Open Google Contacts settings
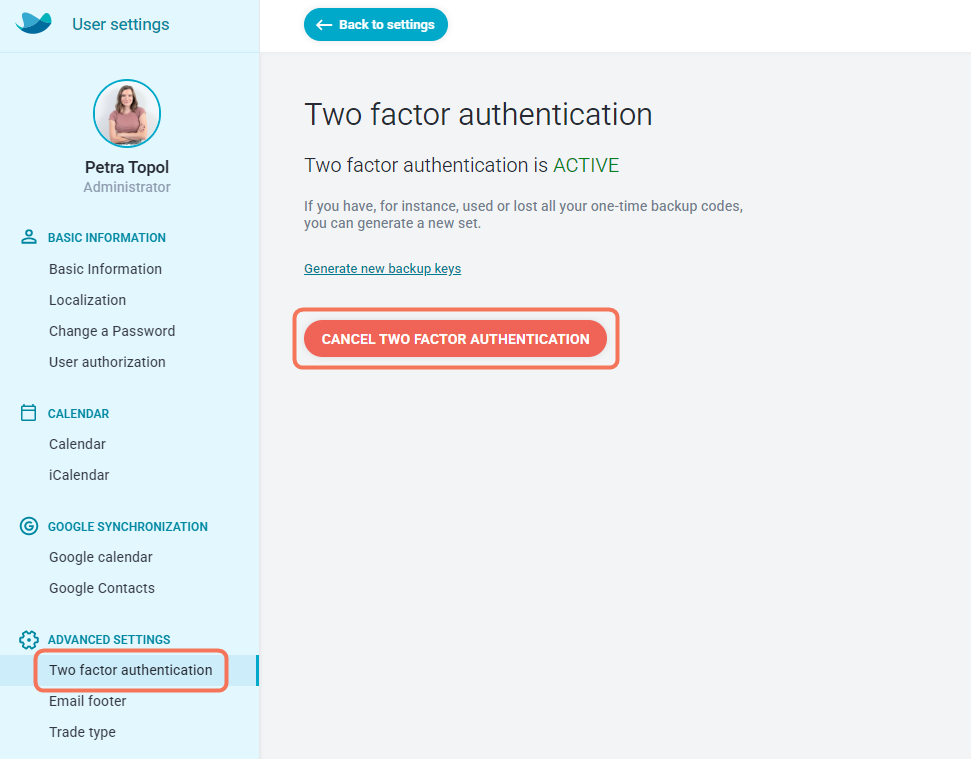Viewport: 971px width, 759px height. (102, 588)
